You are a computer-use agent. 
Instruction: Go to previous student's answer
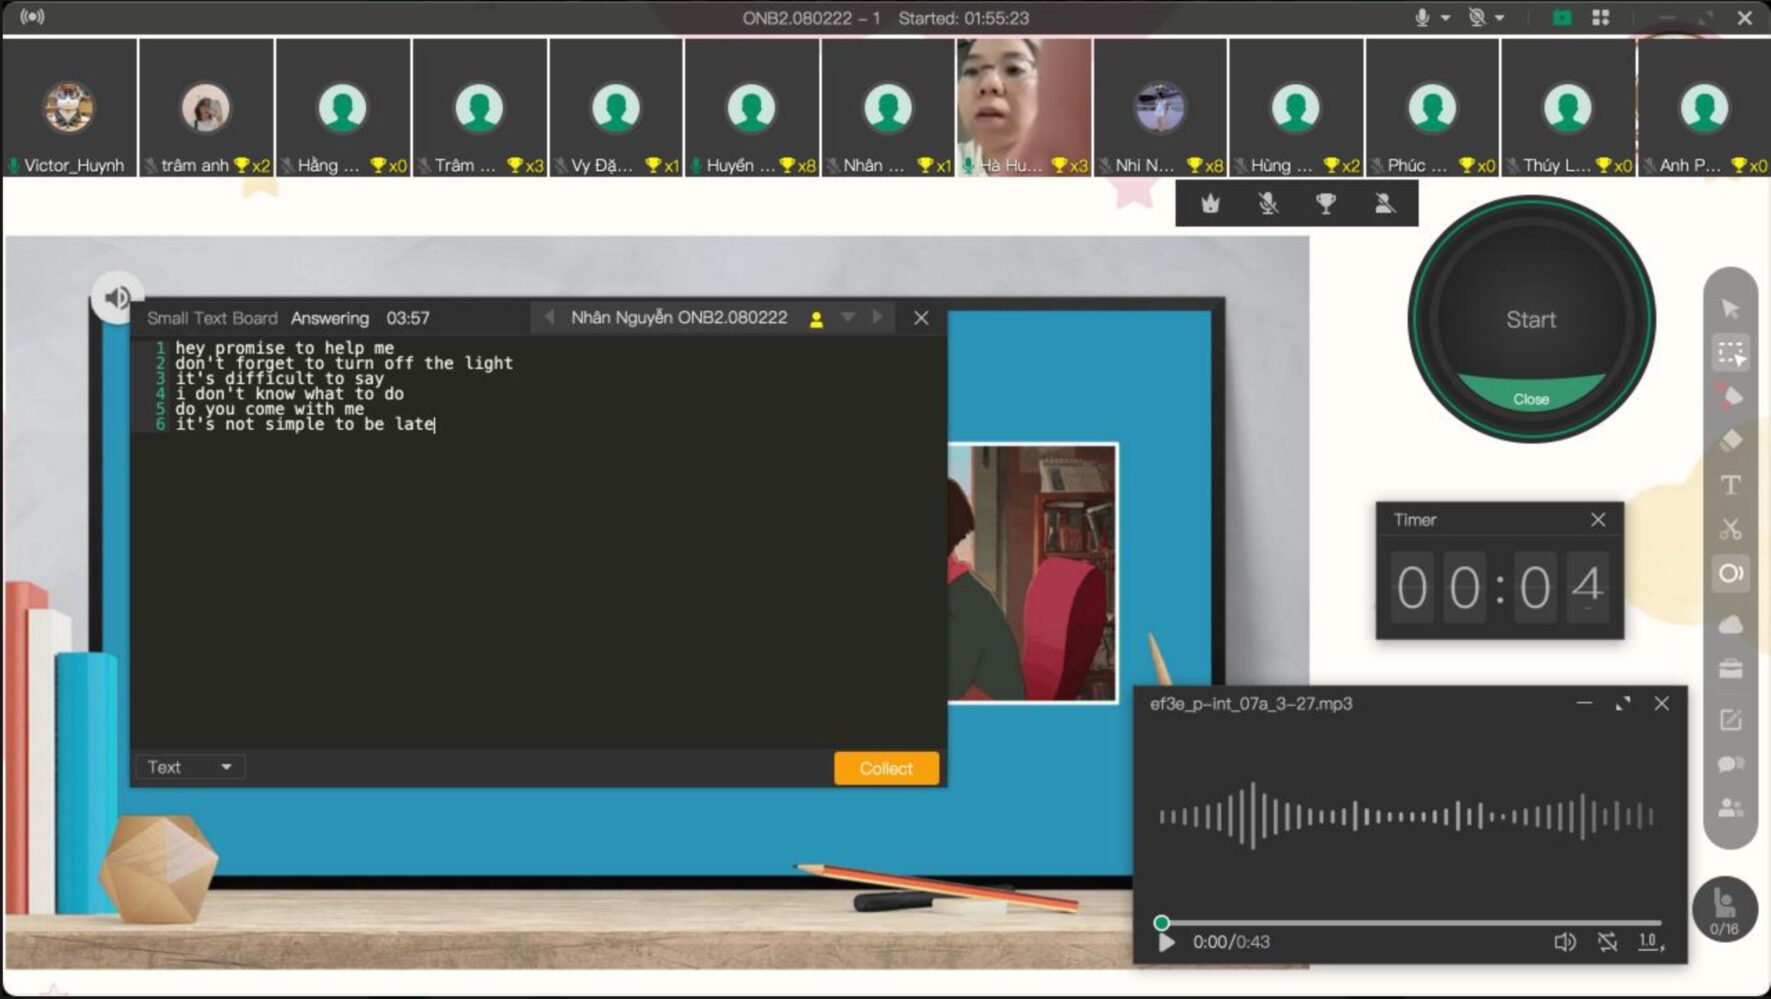click(549, 318)
